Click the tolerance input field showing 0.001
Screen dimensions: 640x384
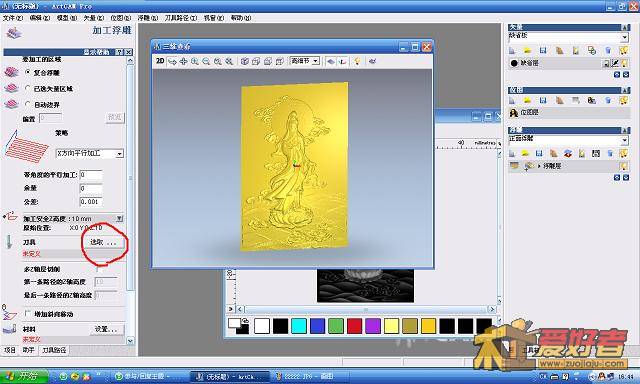click(91, 202)
